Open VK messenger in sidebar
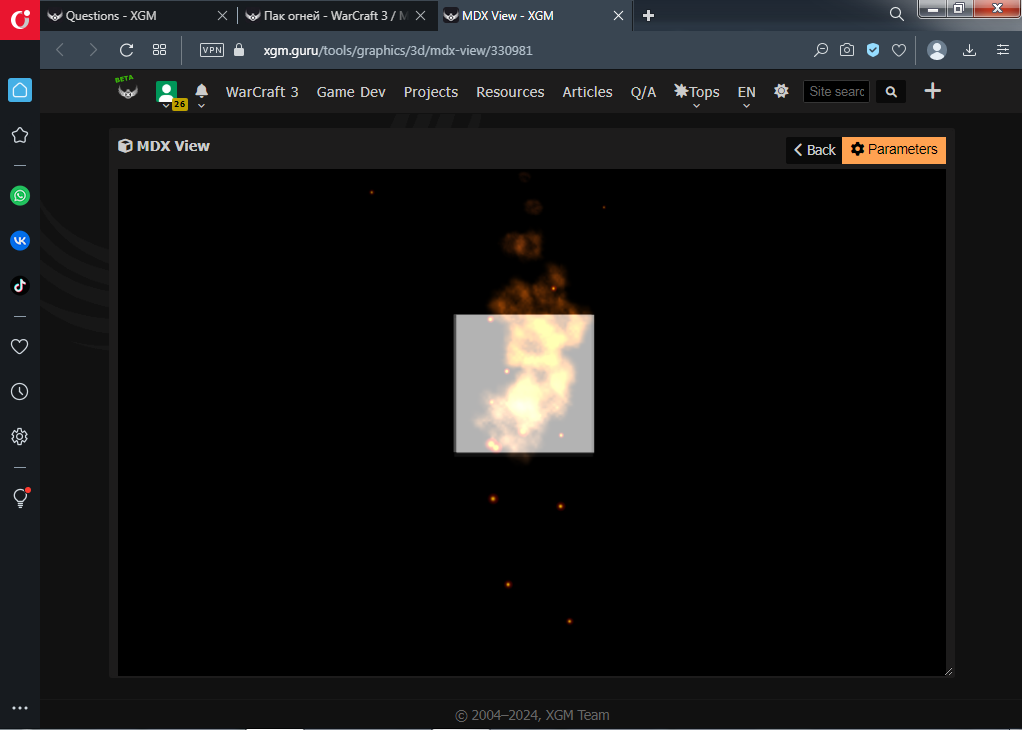The width and height of the screenshot is (1022, 730). click(20, 241)
